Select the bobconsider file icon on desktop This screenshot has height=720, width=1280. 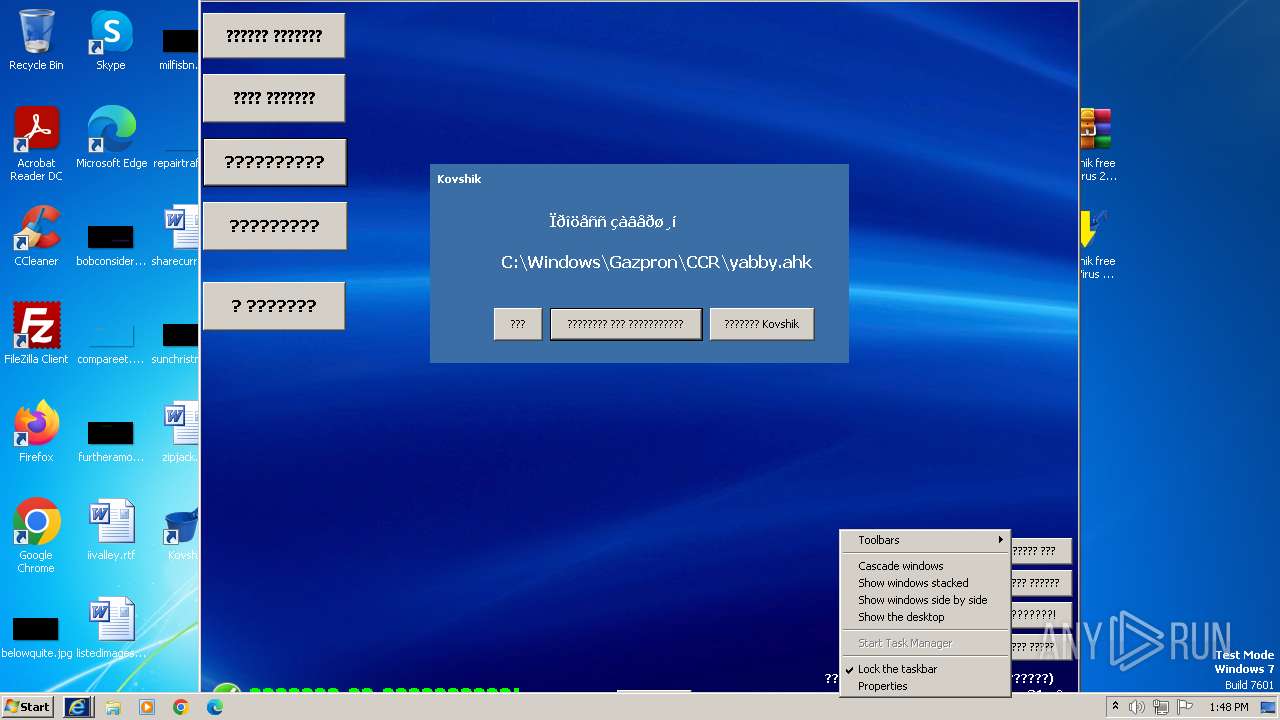click(110, 243)
